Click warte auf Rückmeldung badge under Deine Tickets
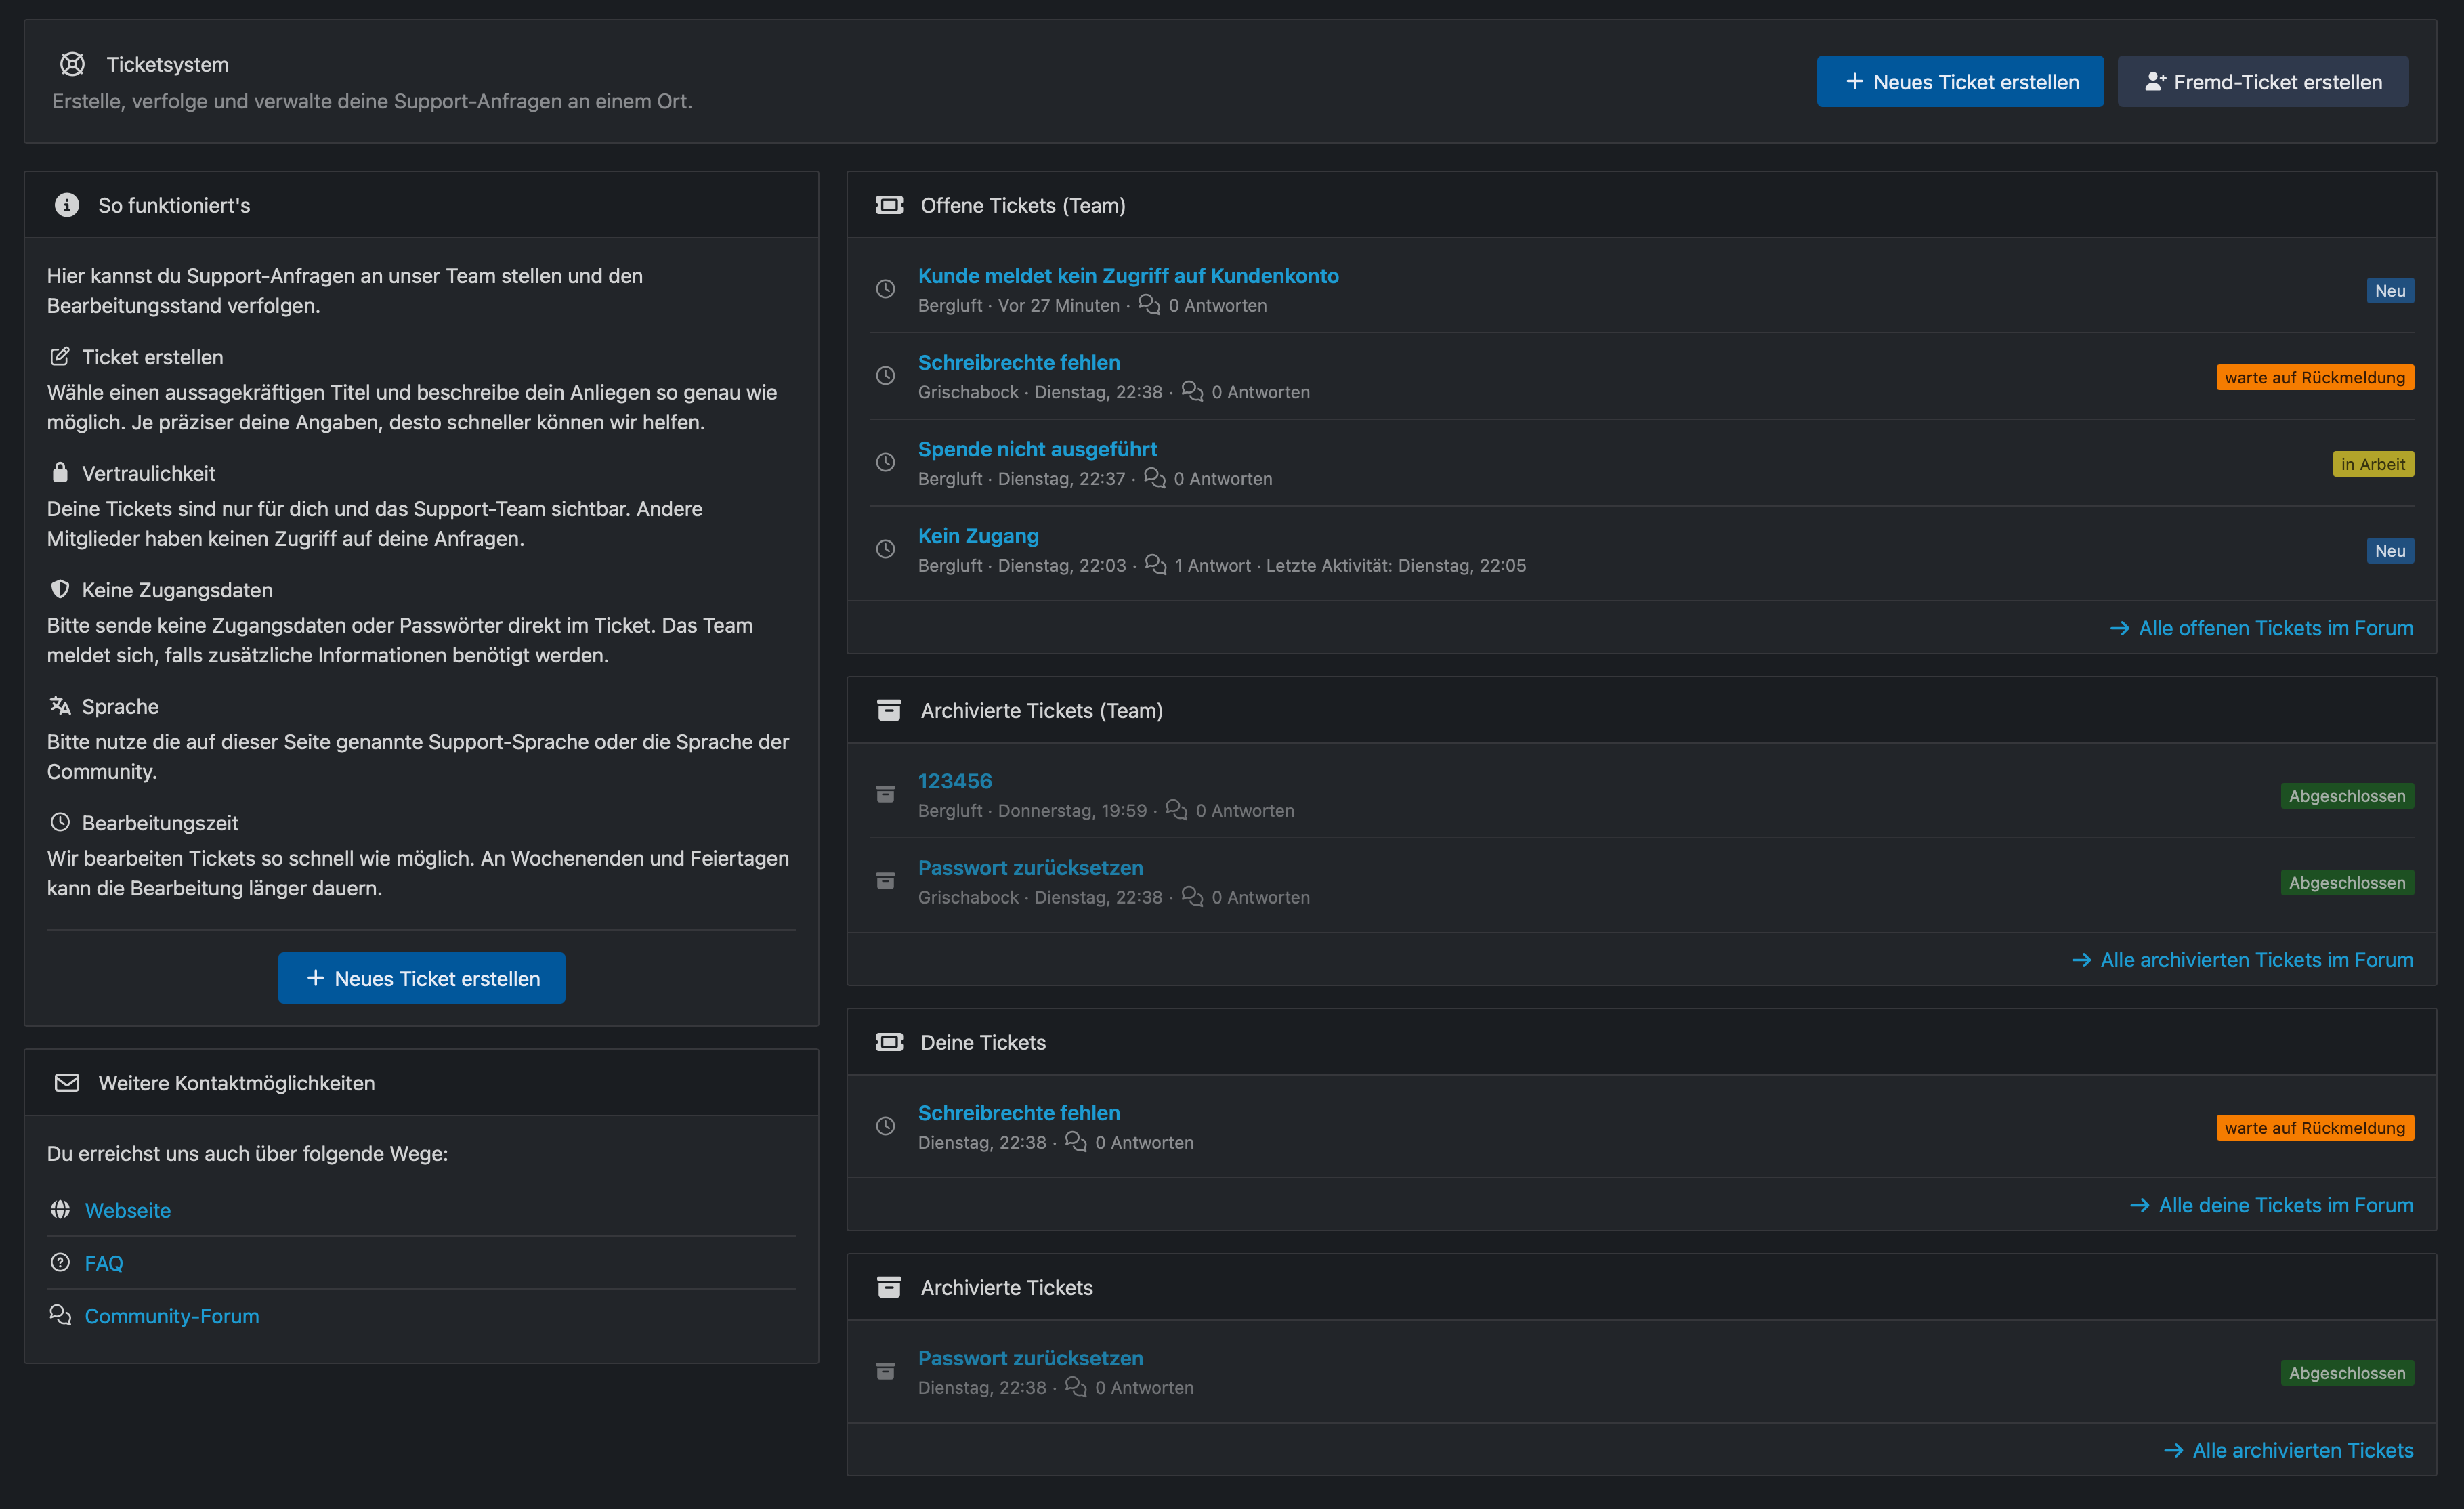This screenshot has width=2464, height=1509. [2315, 1128]
